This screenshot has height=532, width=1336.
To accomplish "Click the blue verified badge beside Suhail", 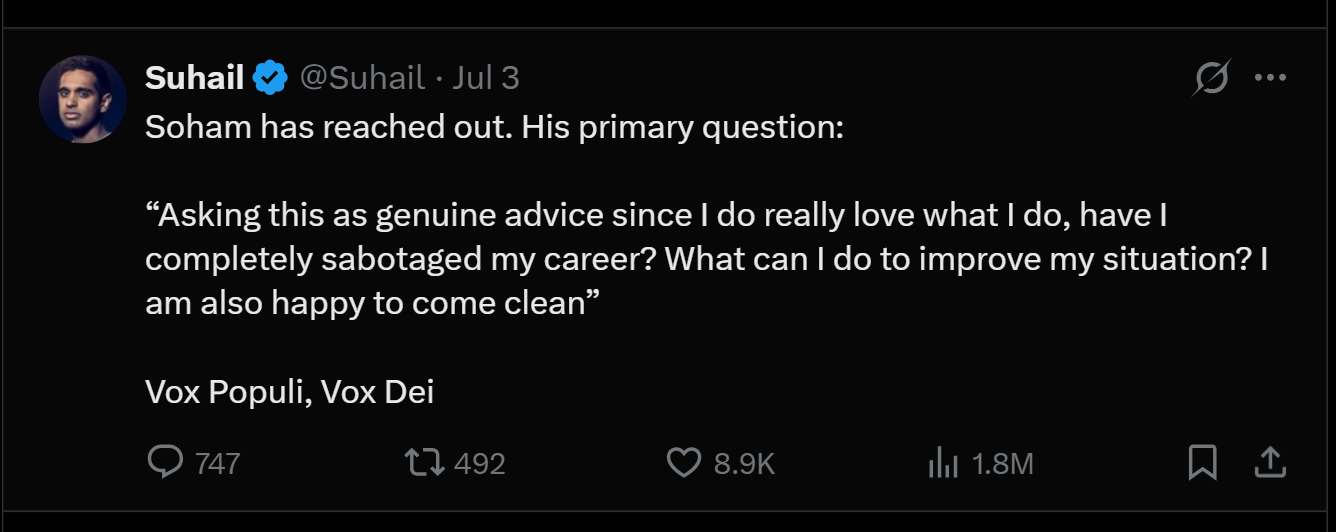I will pyautogui.click(x=270, y=78).
